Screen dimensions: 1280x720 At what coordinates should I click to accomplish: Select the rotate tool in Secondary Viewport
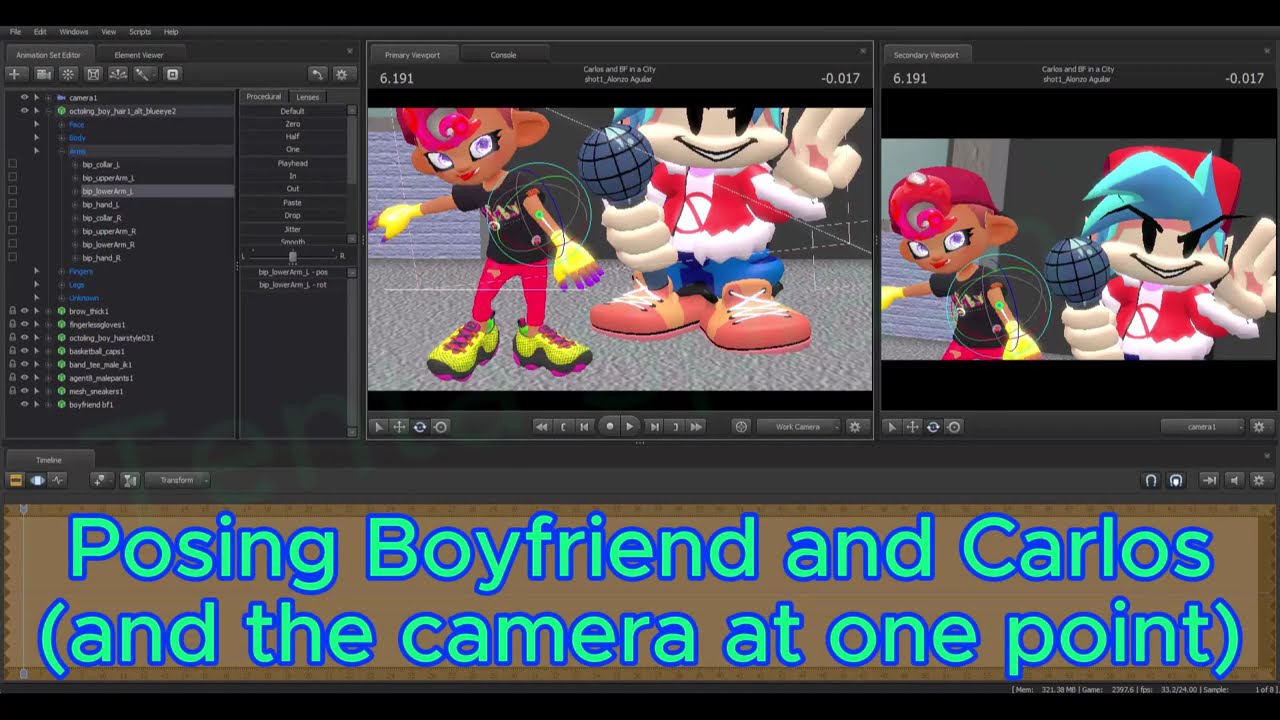pyautogui.click(x=933, y=427)
